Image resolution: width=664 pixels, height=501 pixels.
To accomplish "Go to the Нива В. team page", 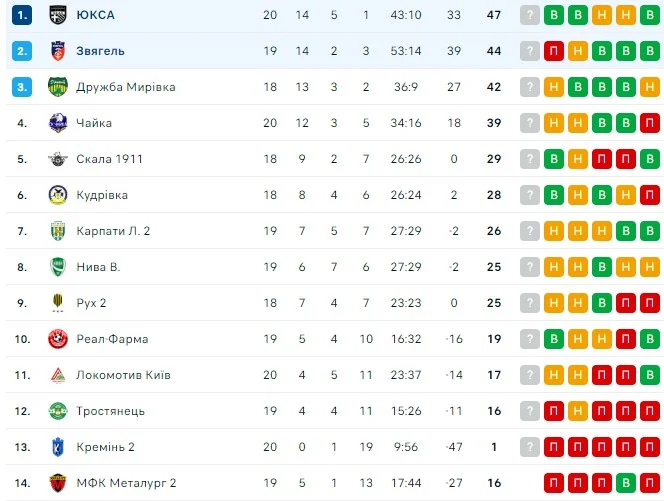I will tap(98, 267).
